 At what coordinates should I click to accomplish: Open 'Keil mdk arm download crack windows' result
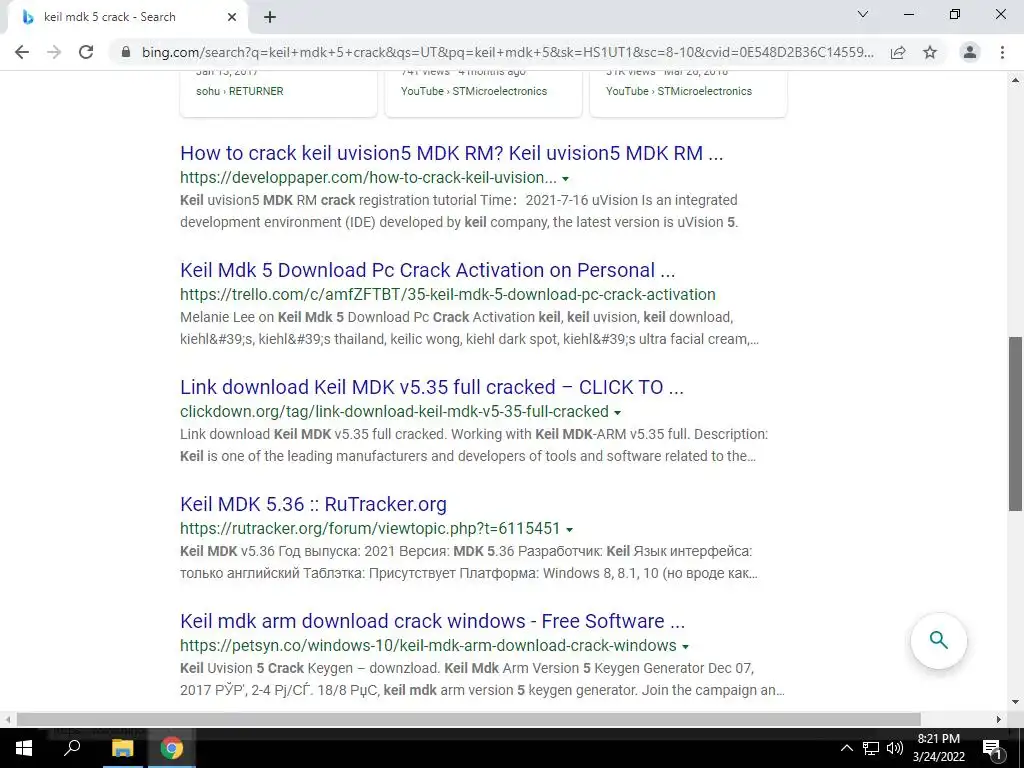point(432,621)
